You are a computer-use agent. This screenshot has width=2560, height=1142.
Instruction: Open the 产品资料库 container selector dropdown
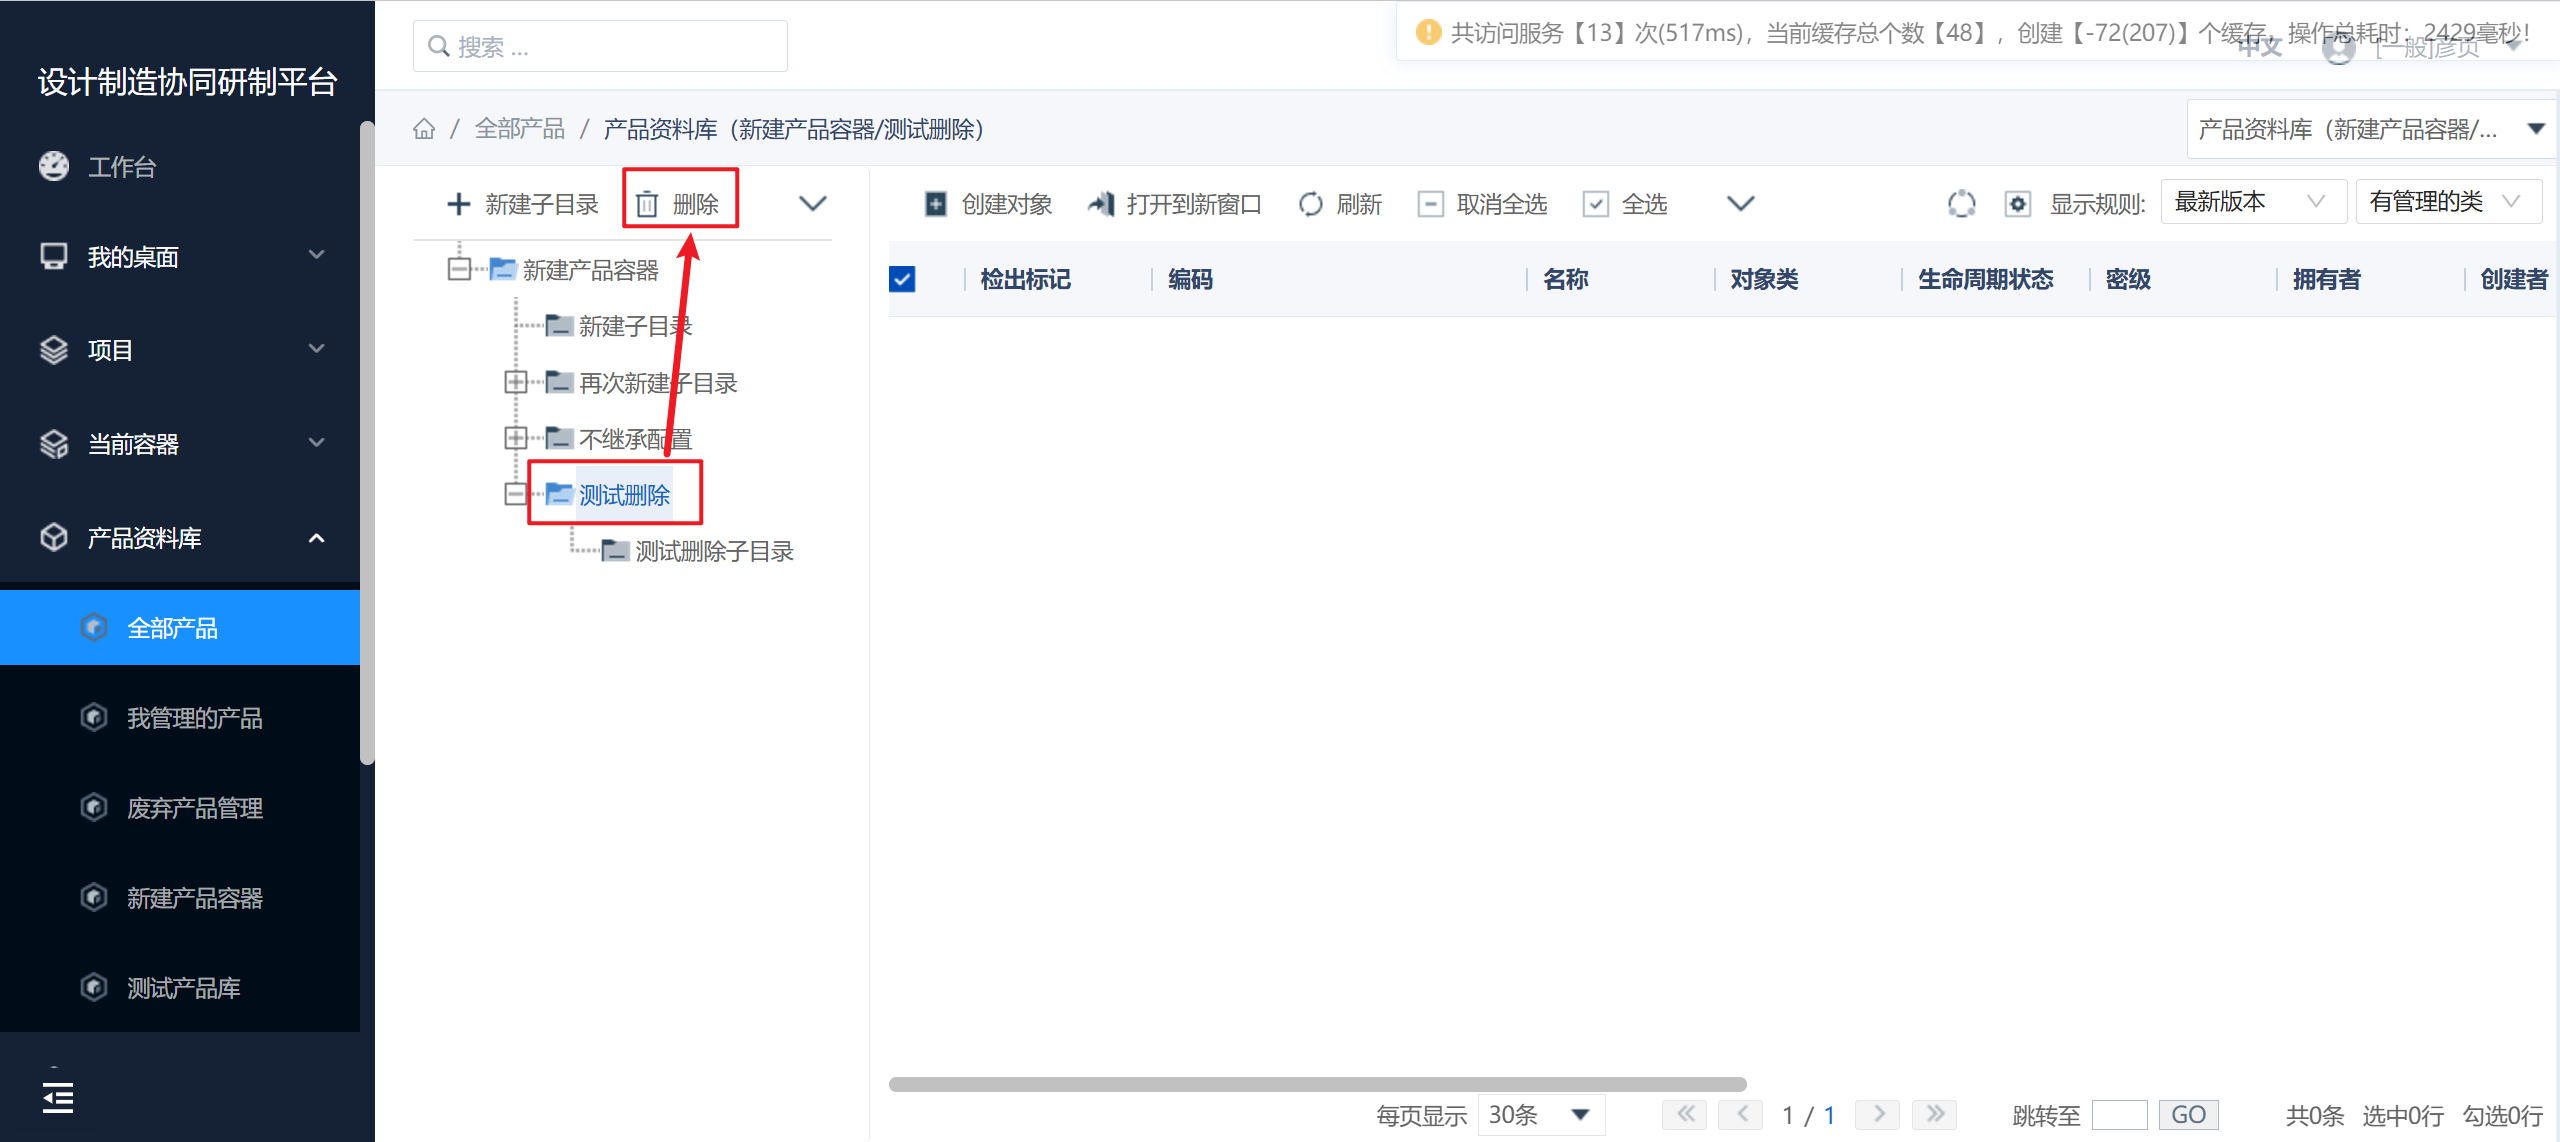[2370, 129]
